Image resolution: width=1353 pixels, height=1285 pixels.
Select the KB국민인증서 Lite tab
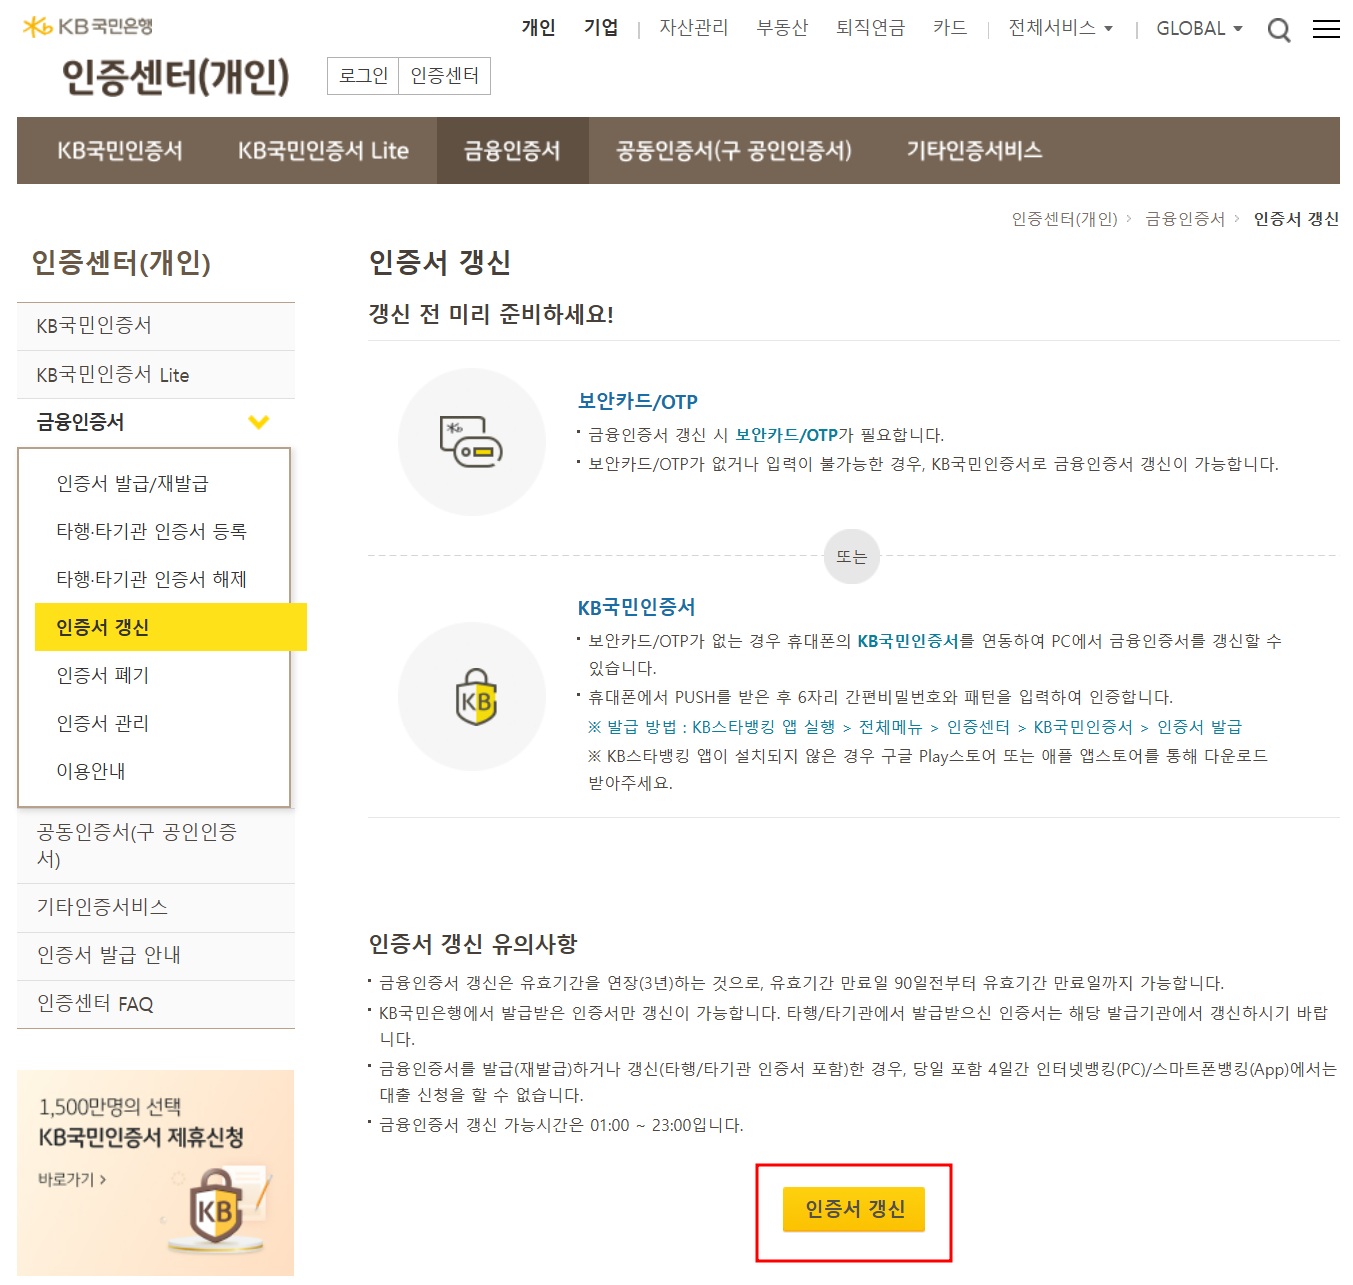(322, 150)
